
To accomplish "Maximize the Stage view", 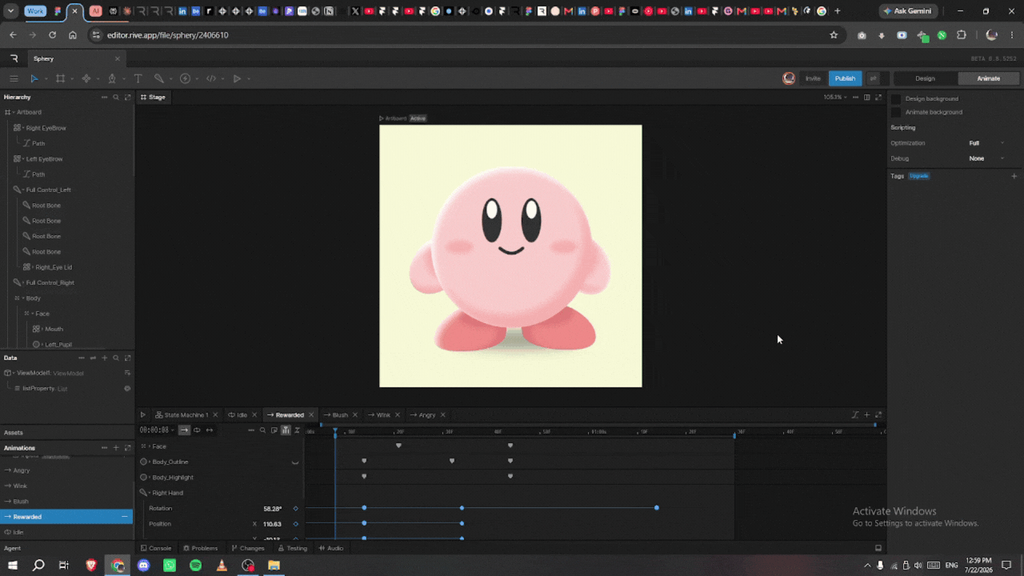I will coord(878,97).
